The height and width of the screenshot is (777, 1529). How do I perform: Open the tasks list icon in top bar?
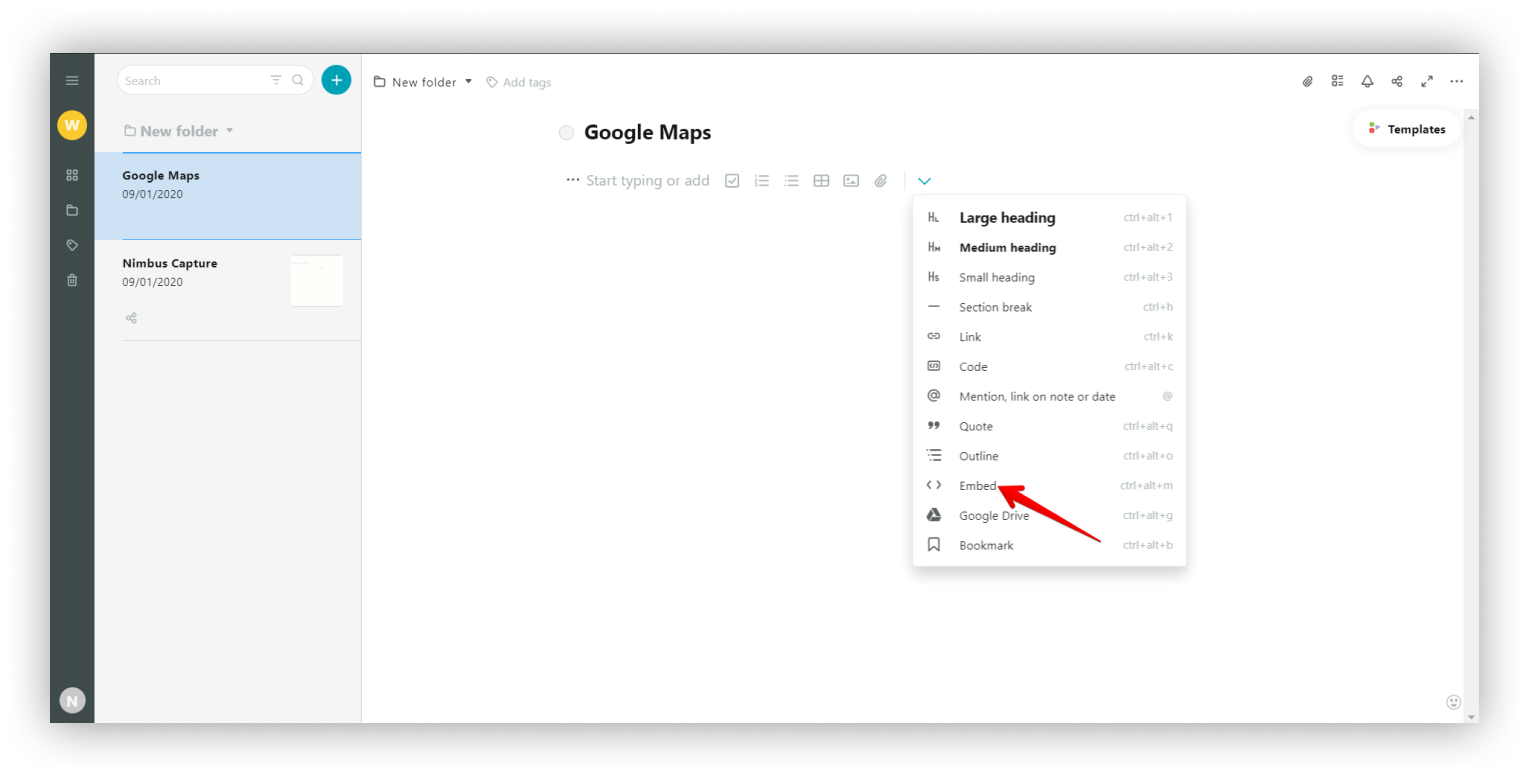[1337, 81]
